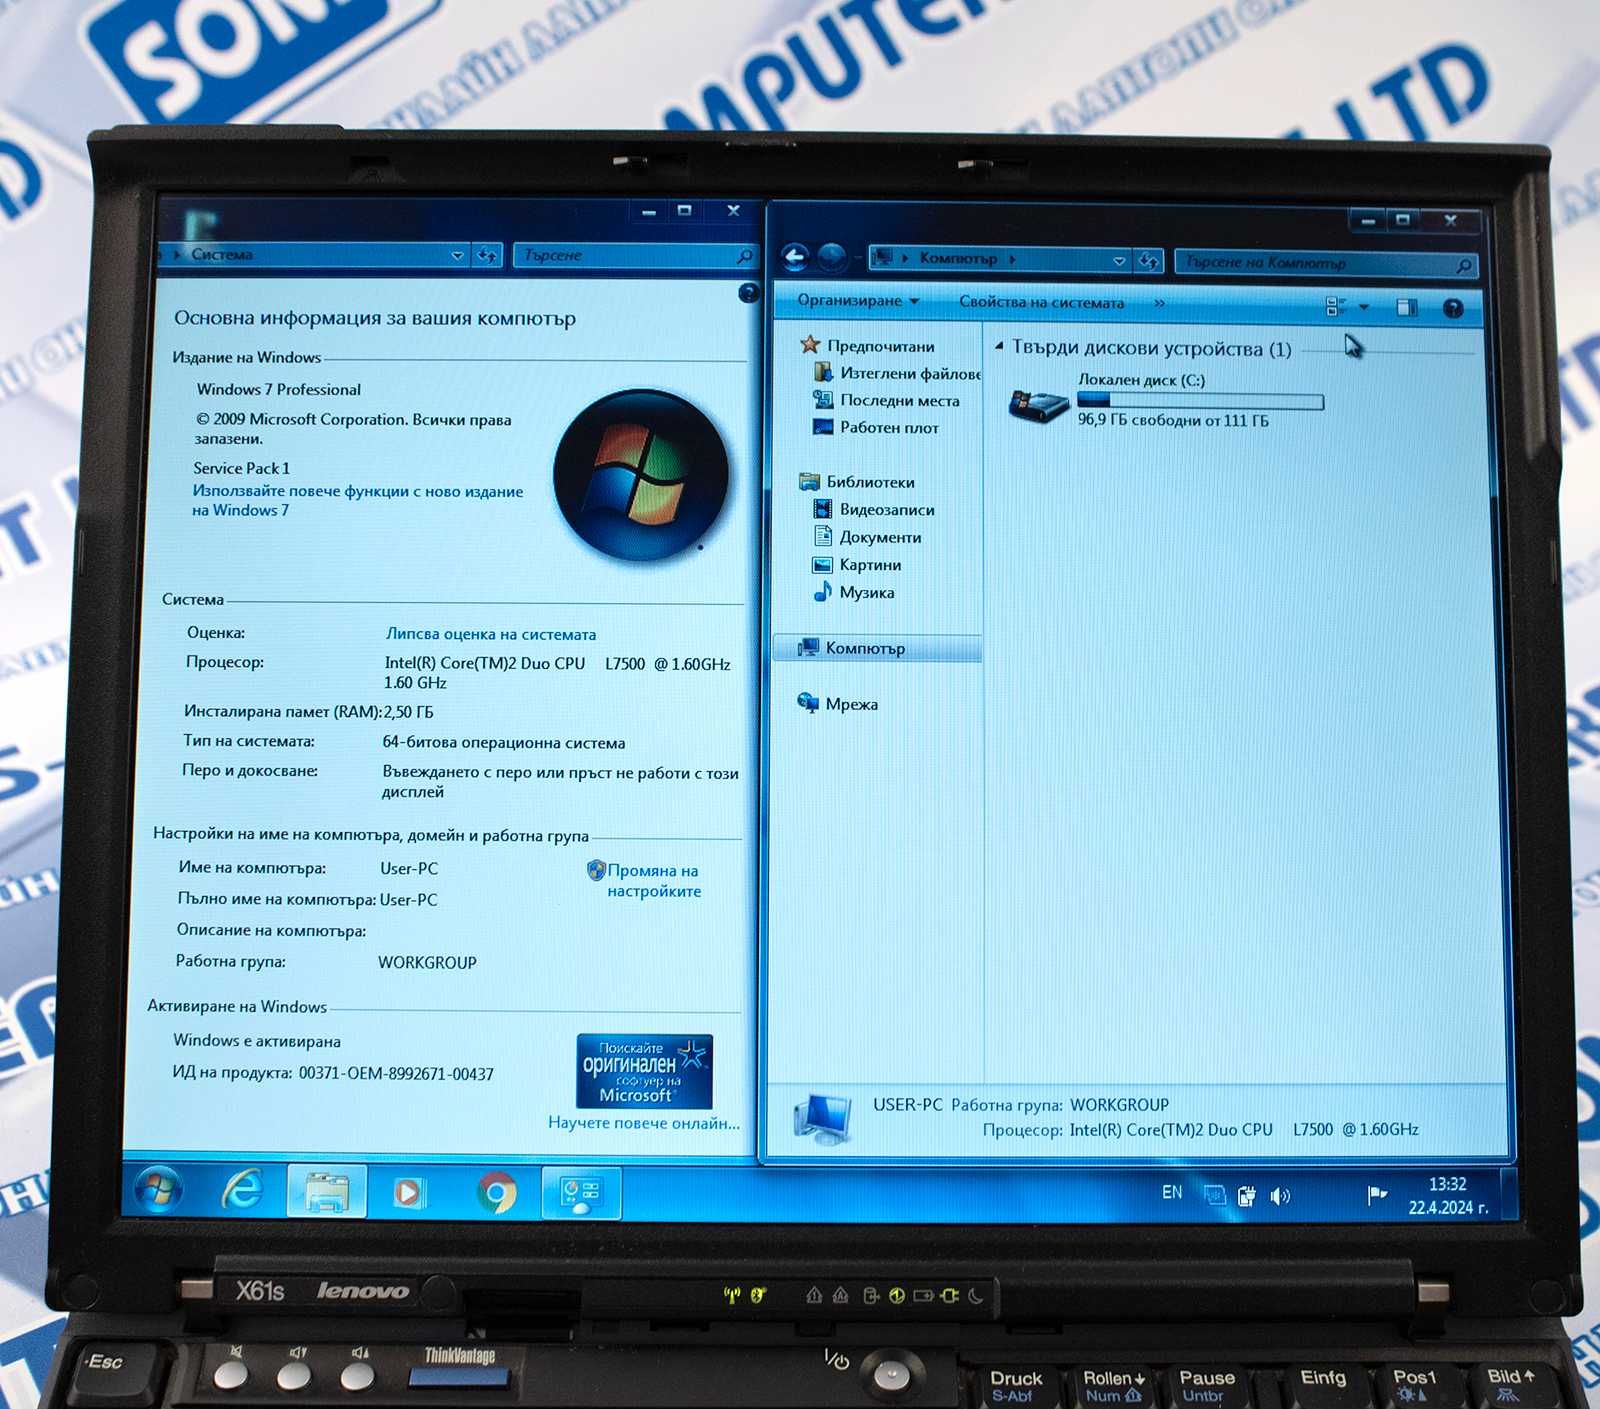Toggle the preview pane icon

1407,307
